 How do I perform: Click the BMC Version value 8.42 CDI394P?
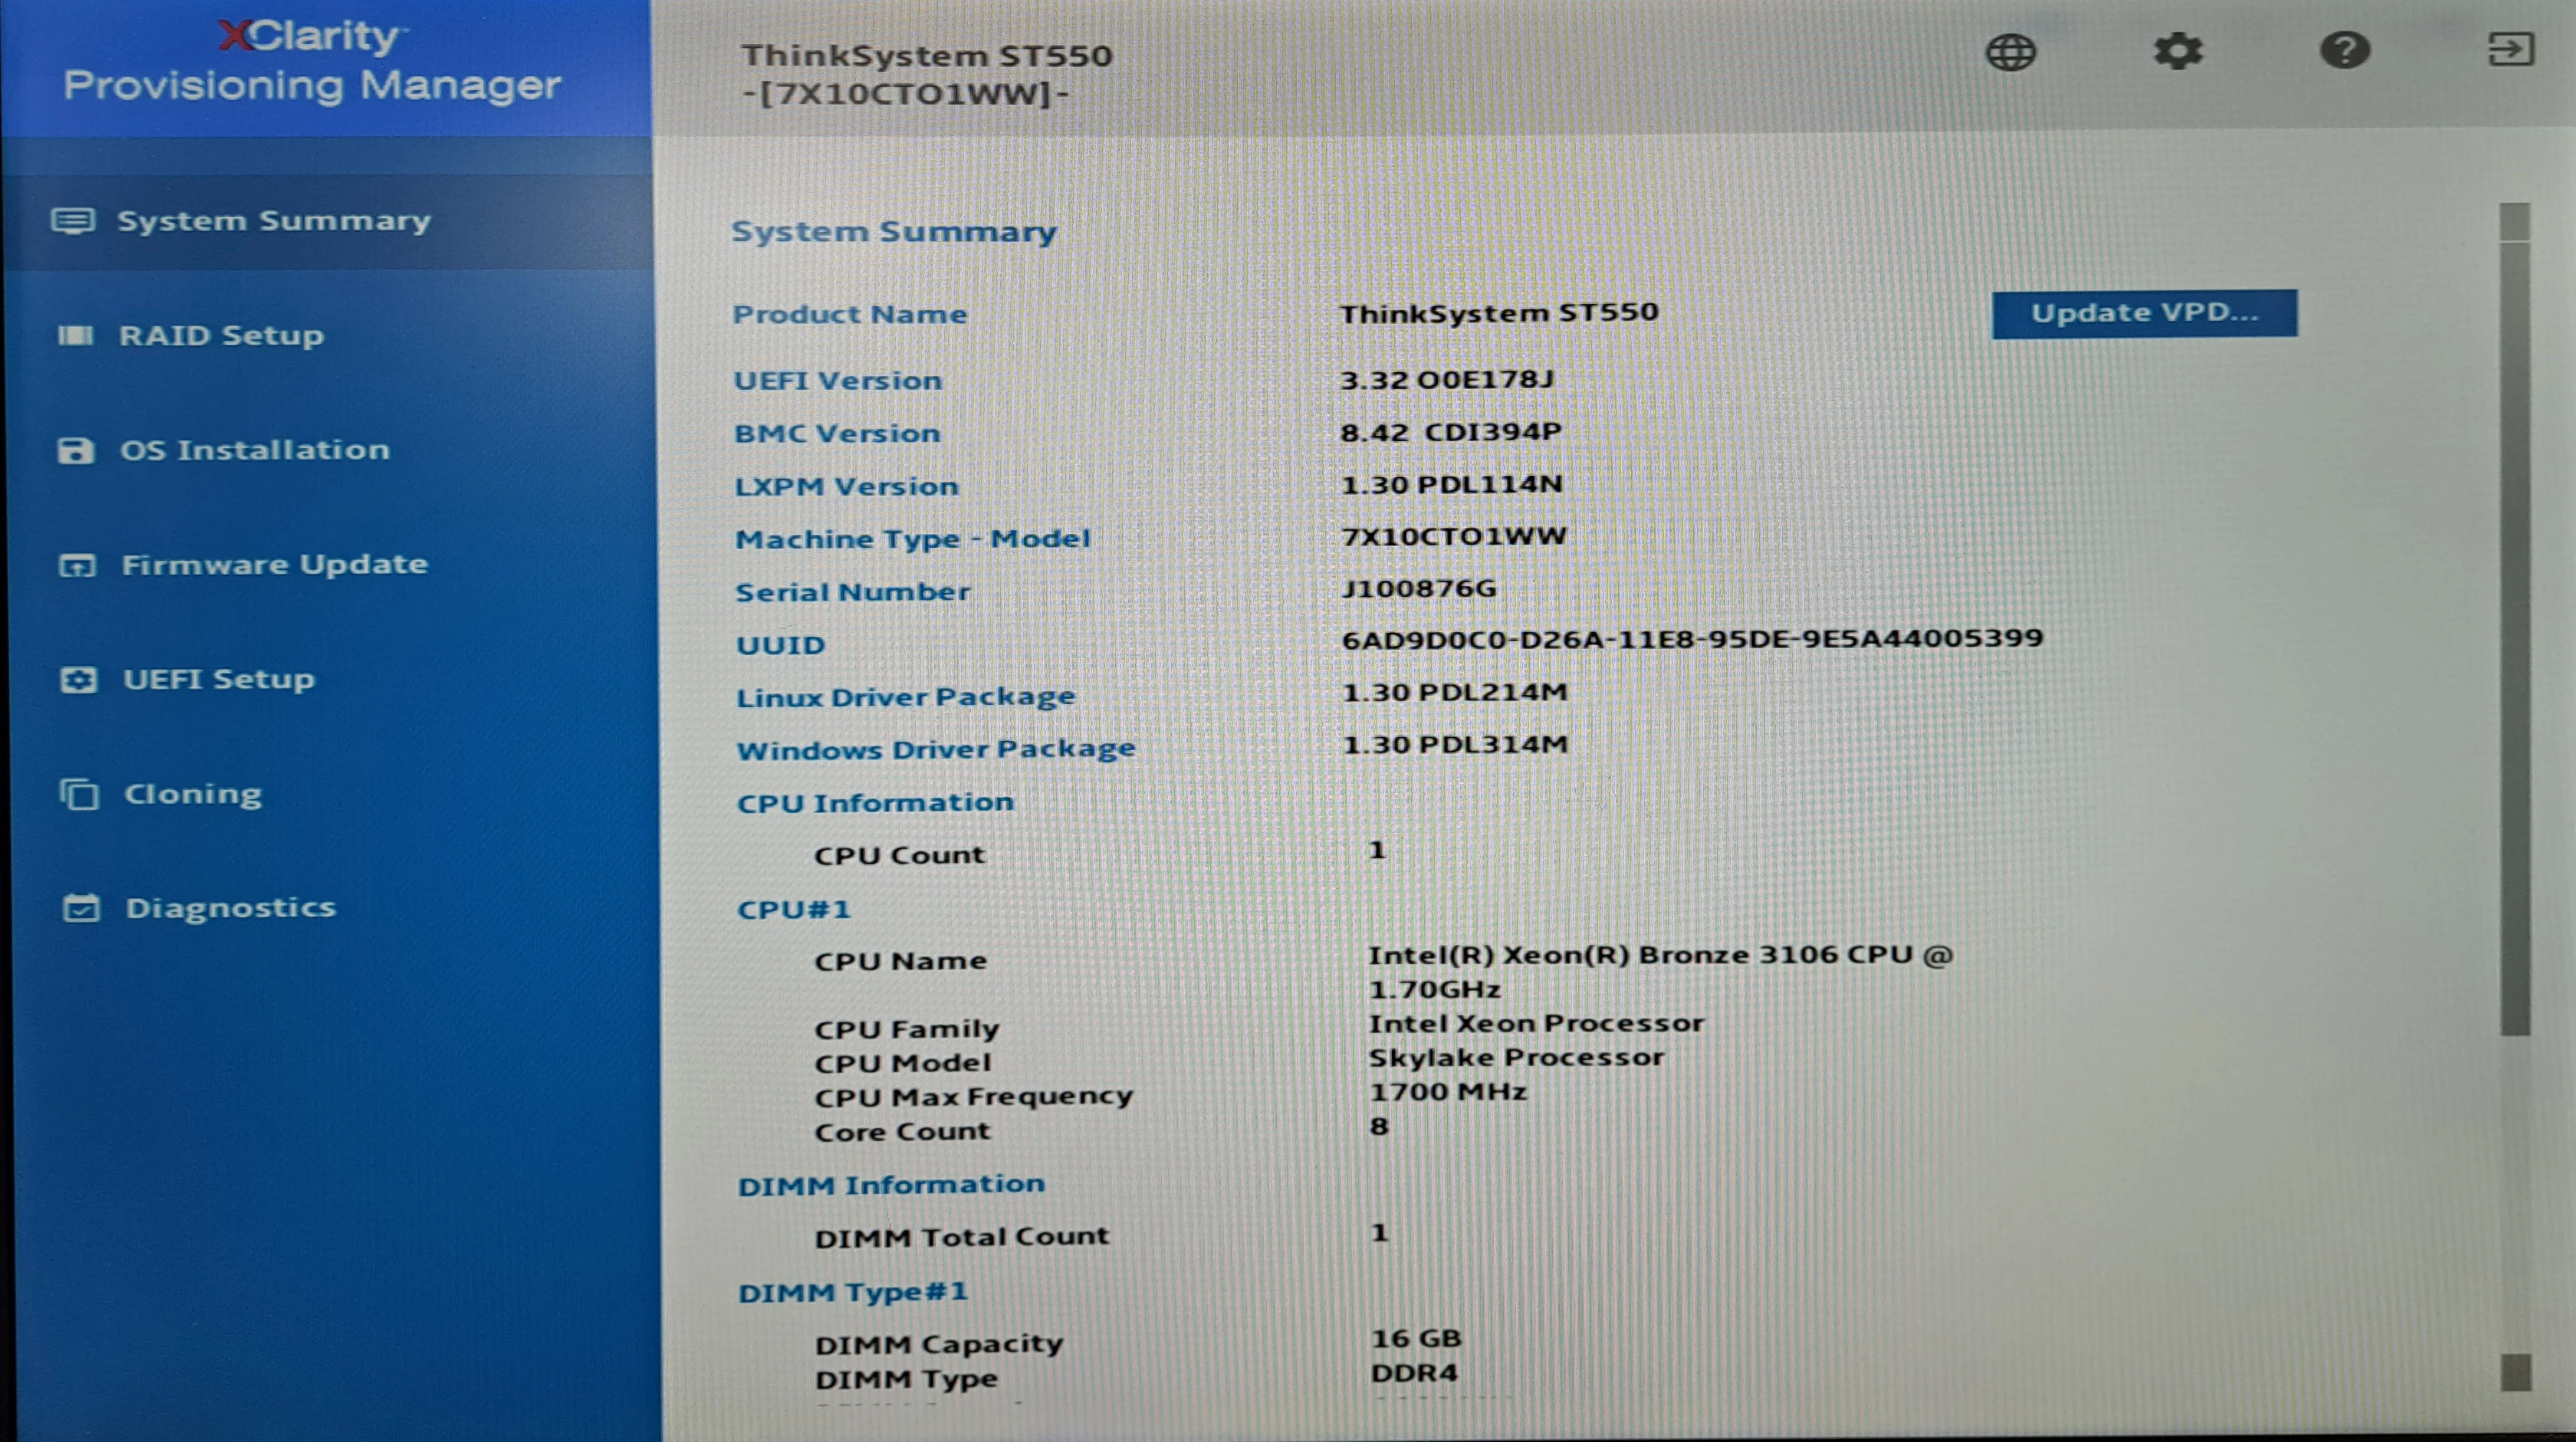pyautogui.click(x=1451, y=433)
